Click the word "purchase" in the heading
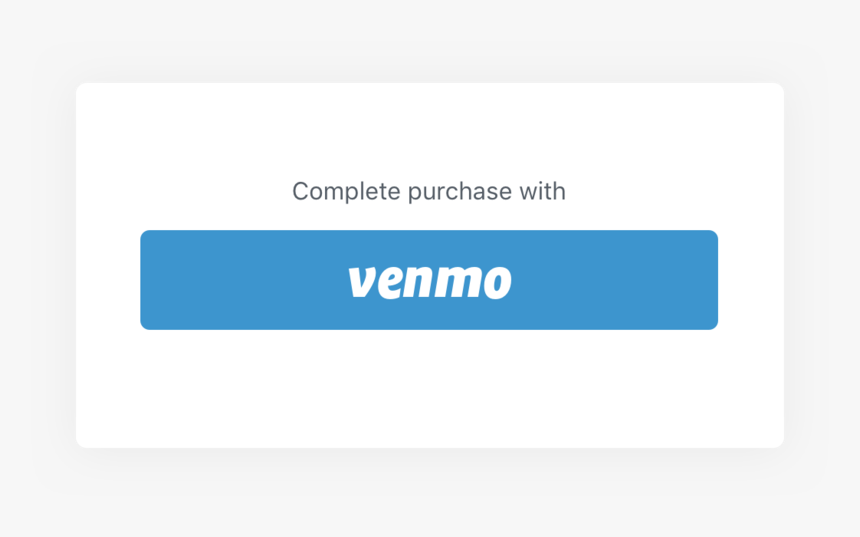The image size is (860, 537). click(x=460, y=193)
